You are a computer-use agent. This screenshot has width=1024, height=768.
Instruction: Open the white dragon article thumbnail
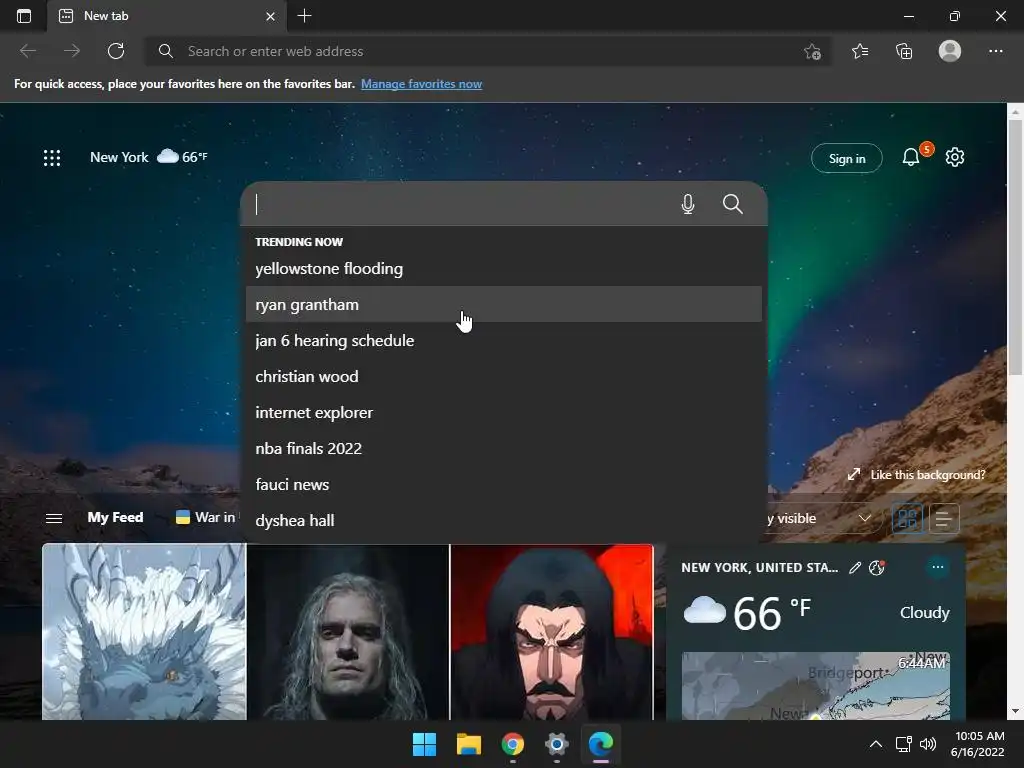(144, 632)
